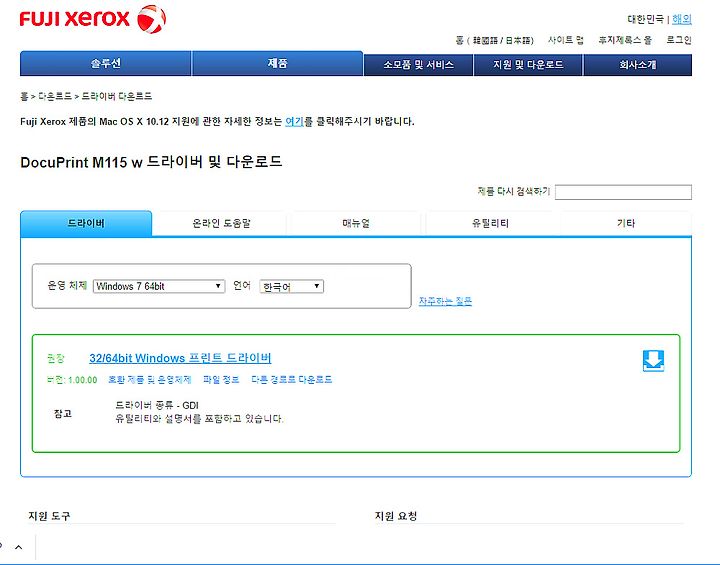The width and height of the screenshot is (720, 565).
Task: Click the 로그인 link
Action: (679, 40)
